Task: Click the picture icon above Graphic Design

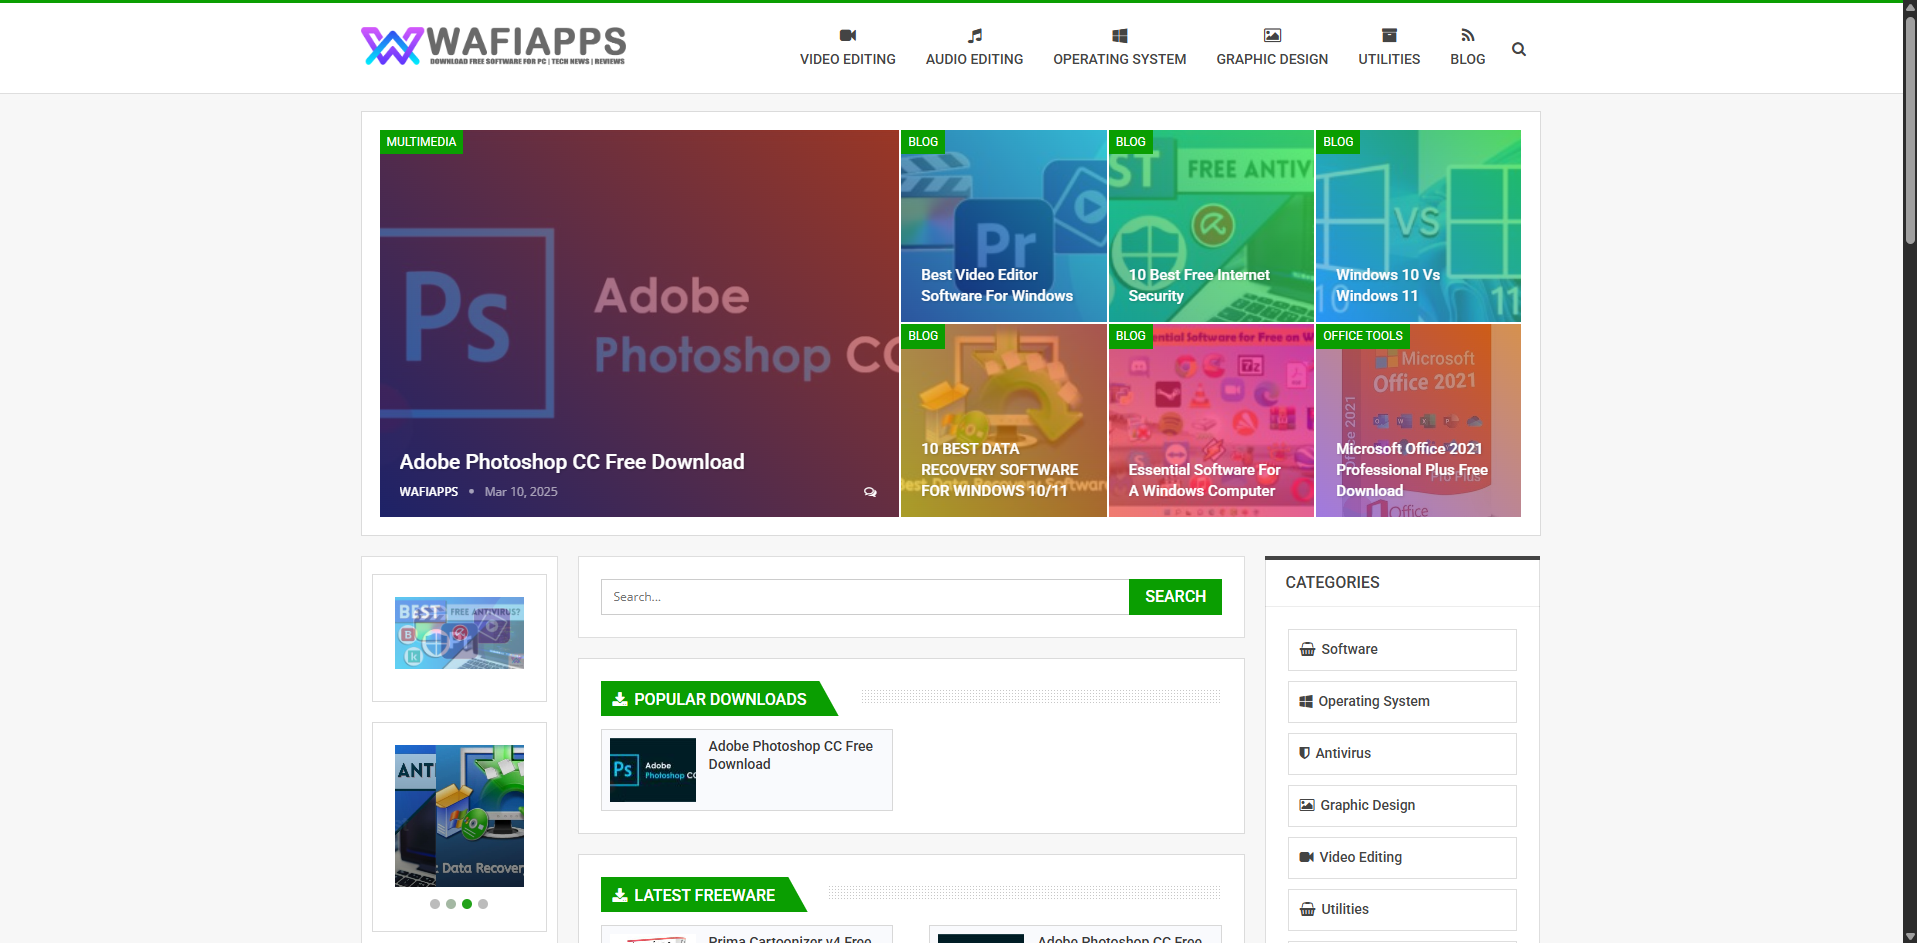Action: [1272, 36]
